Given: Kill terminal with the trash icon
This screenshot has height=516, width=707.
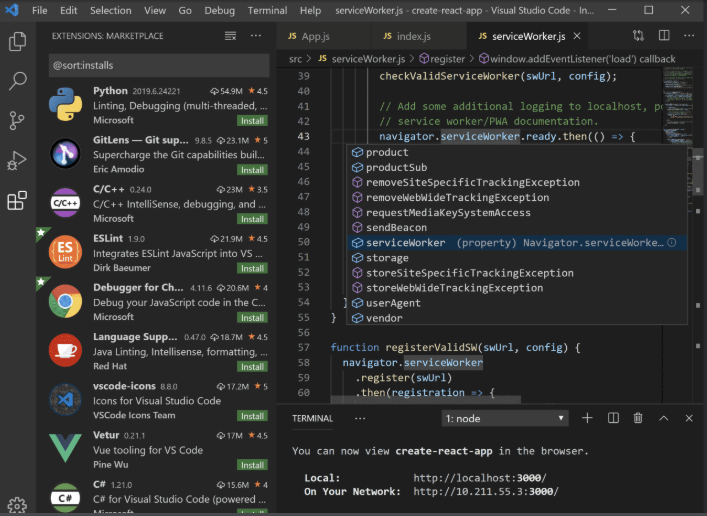Looking at the screenshot, I should pos(639,418).
